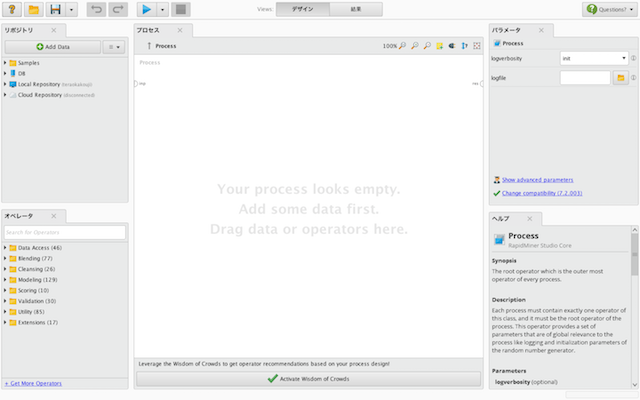Close the リポジトリ panel tab

[x=54, y=30]
